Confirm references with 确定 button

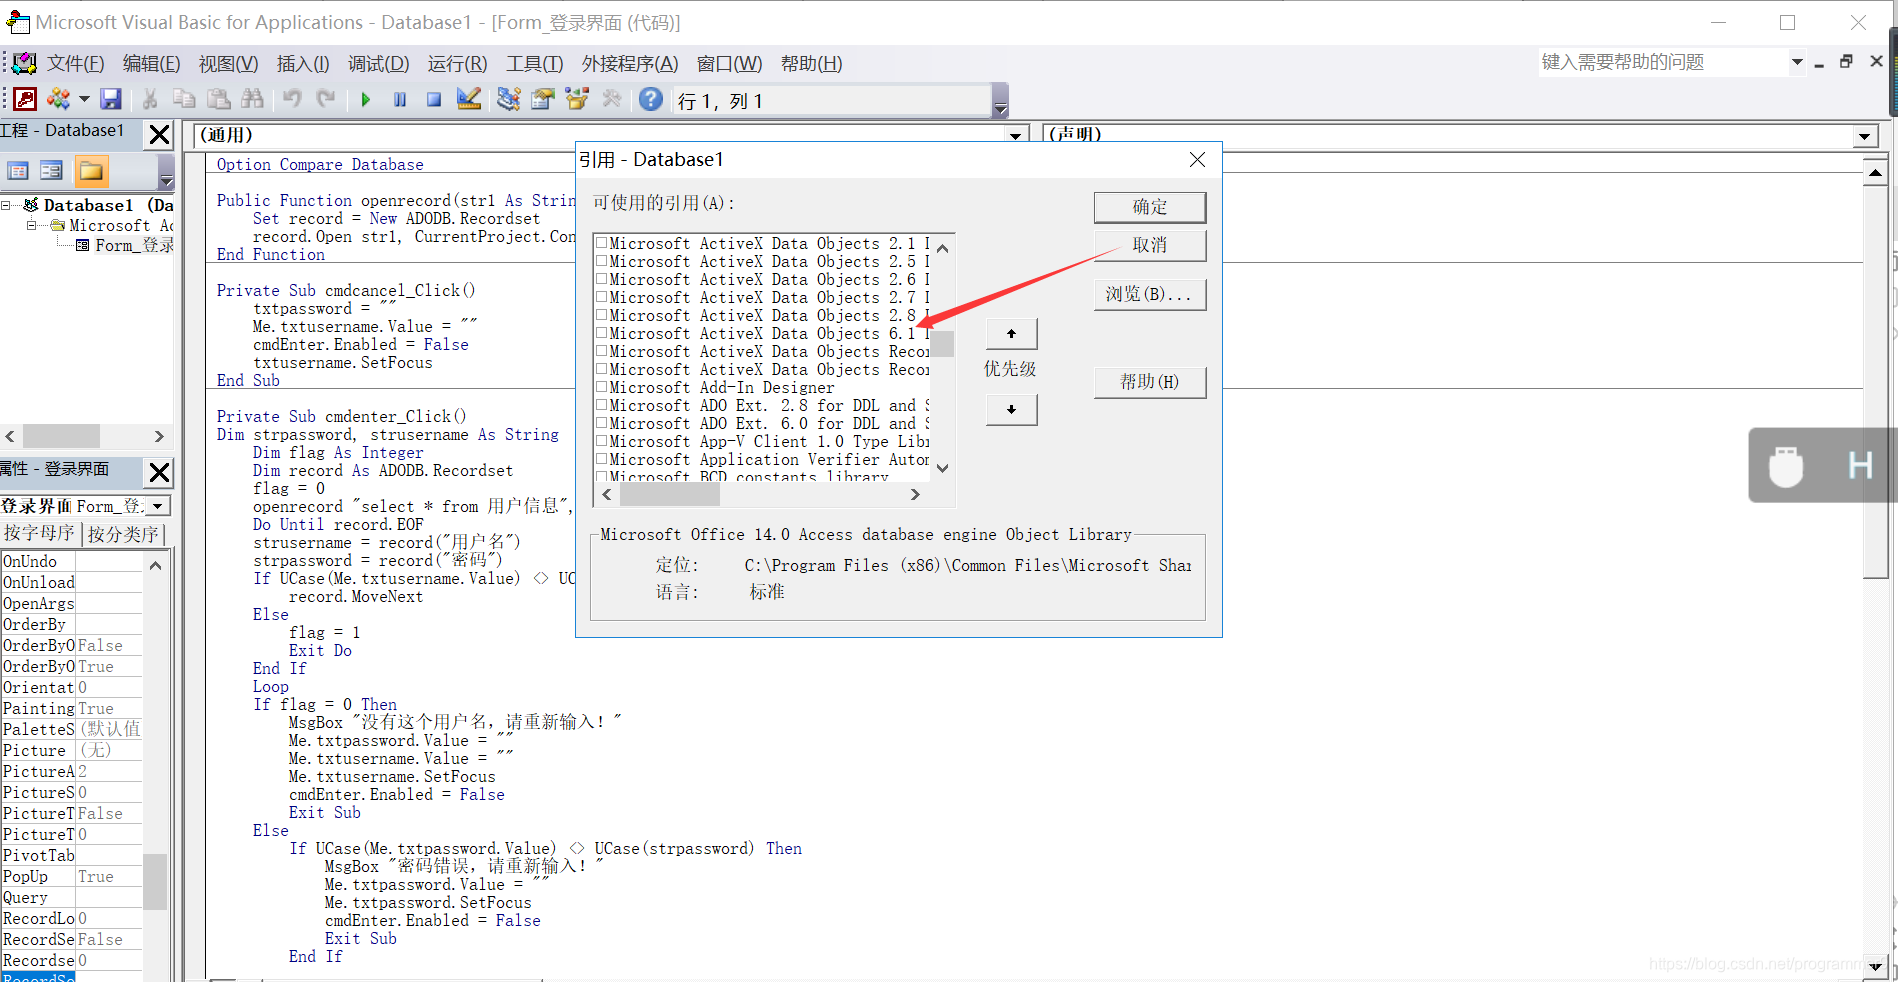(1150, 207)
